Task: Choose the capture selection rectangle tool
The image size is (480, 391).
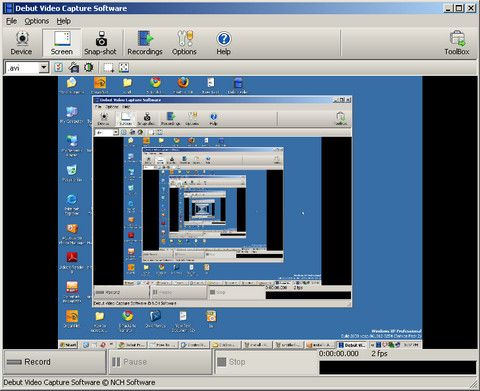Action: (108, 68)
